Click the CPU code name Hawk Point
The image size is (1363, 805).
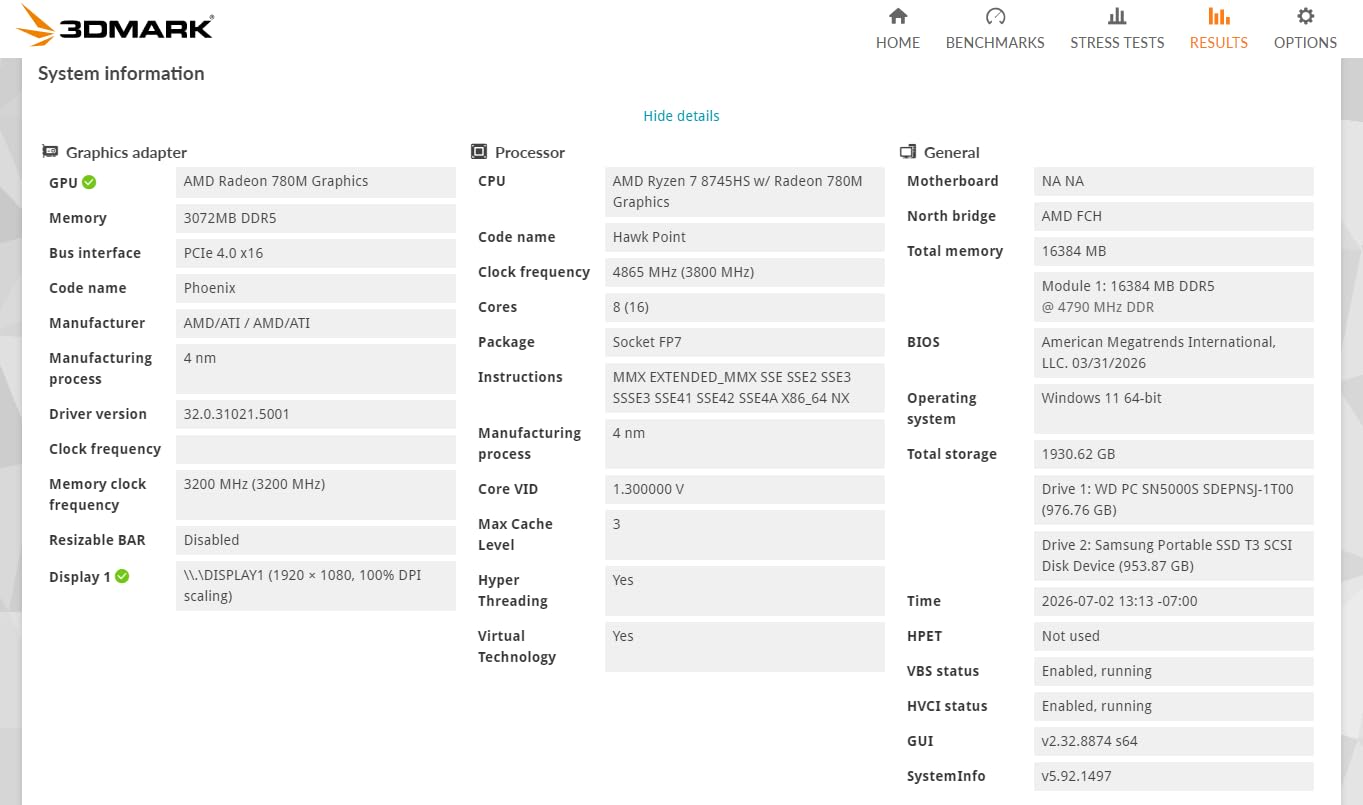tap(745, 237)
